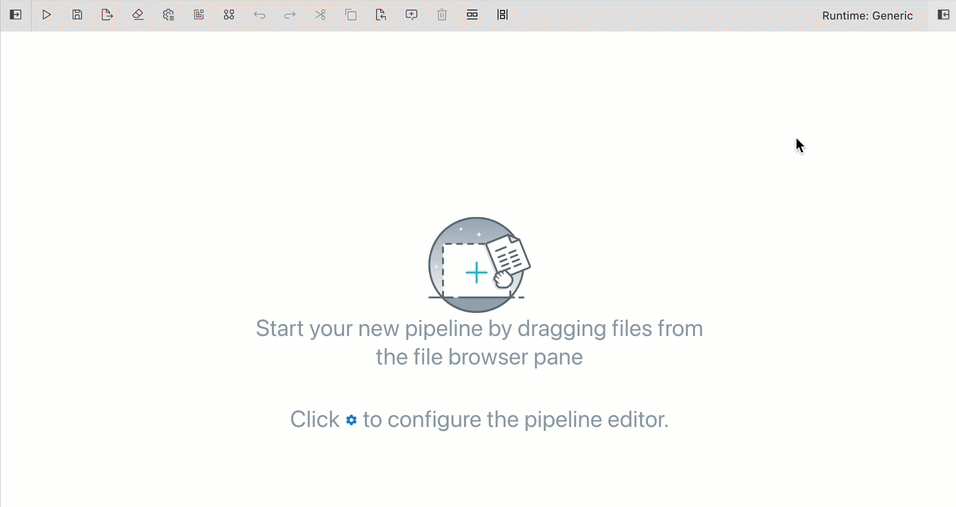Click the delete trash icon
Image resolution: width=956 pixels, height=507 pixels.
click(x=442, y=15)
